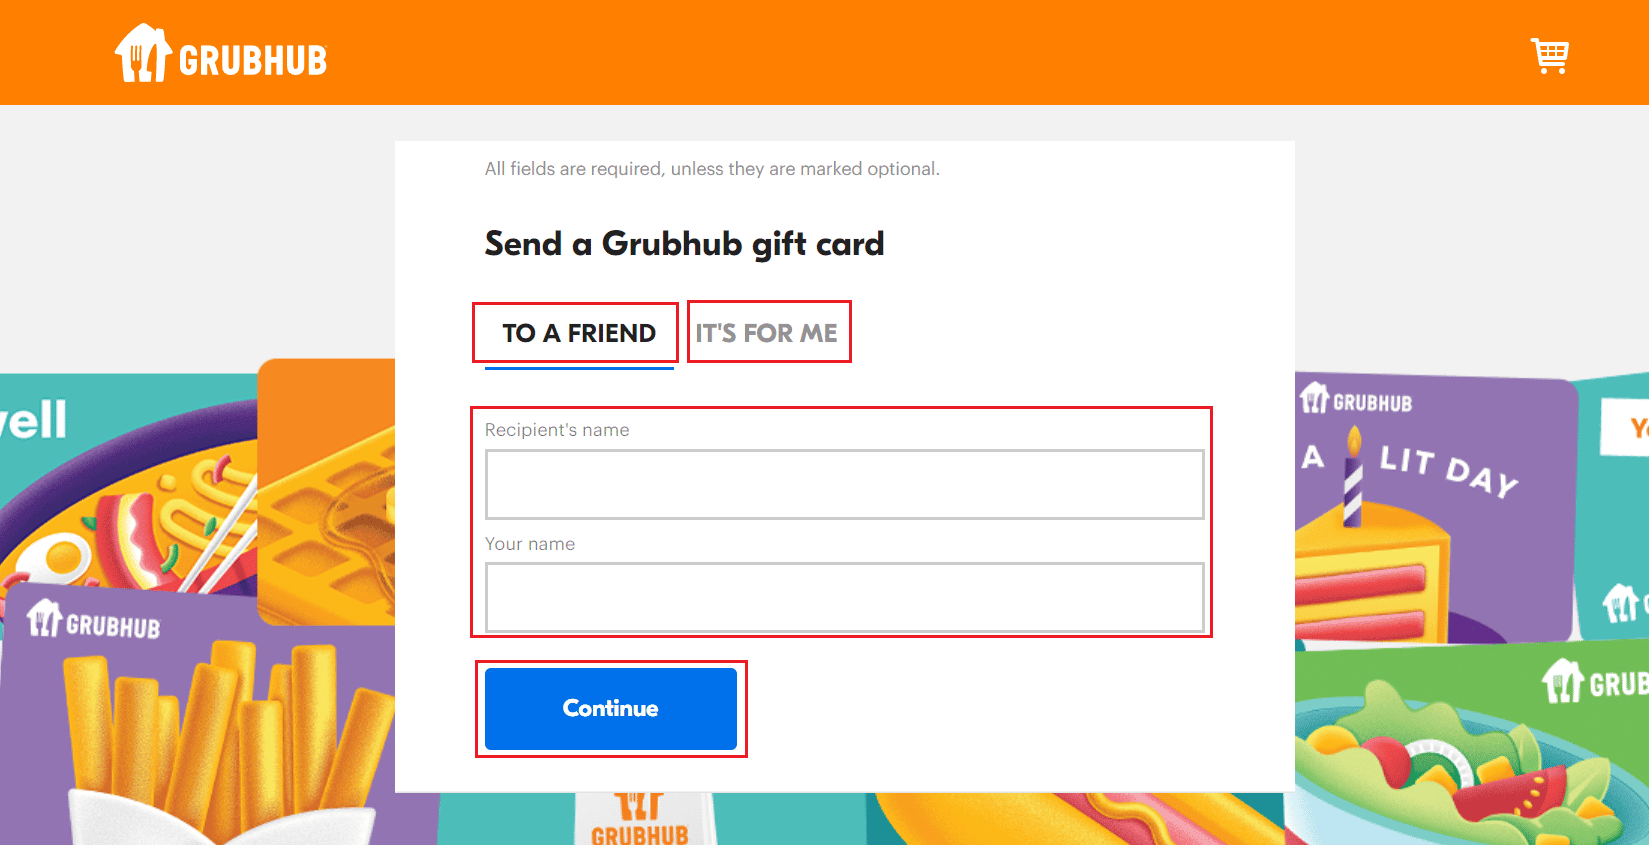
Task: Focus the Recipient's name text field
Action: pyautogui.click(x=844, y=484)
